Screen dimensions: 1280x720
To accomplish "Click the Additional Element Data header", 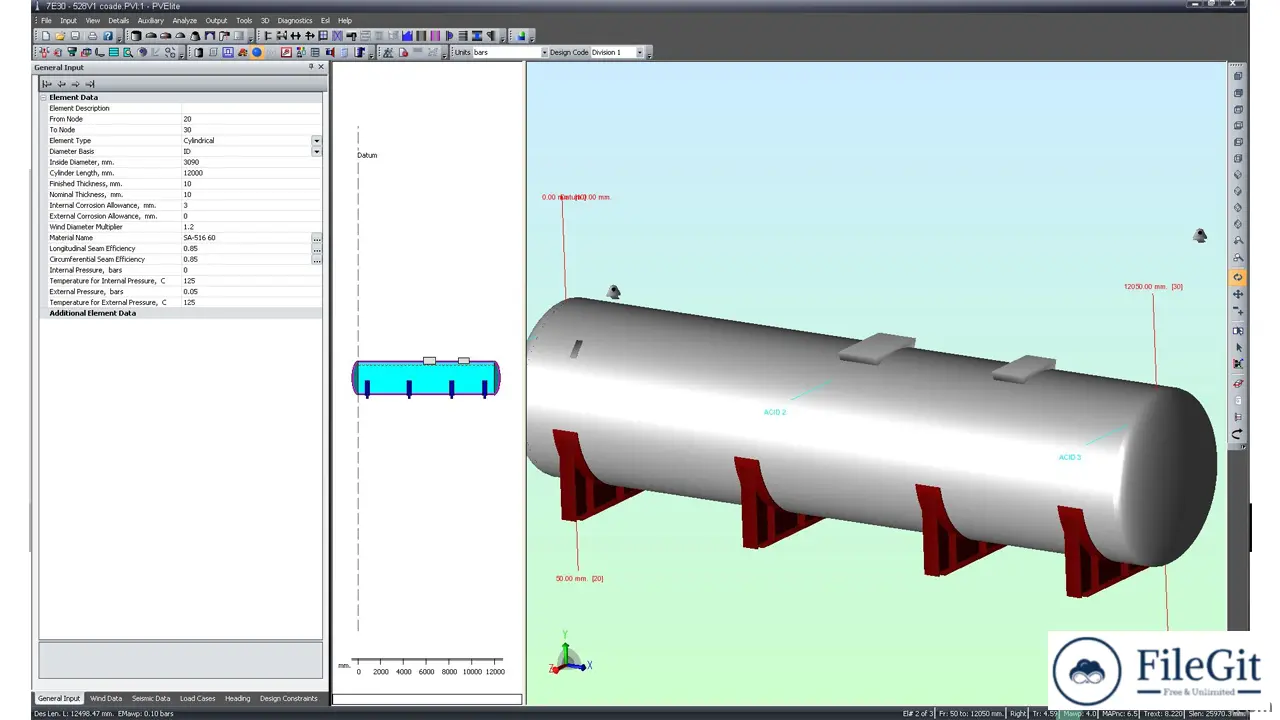I will tap(93, 313).
